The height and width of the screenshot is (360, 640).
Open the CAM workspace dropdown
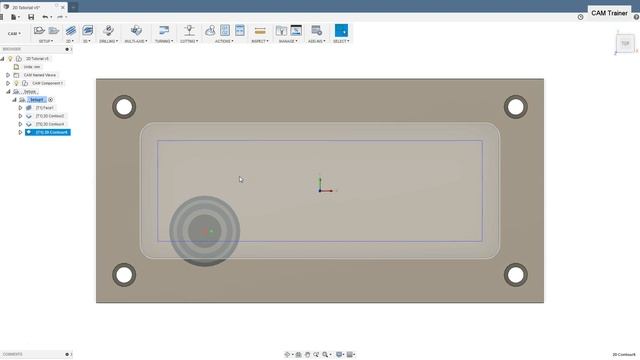(x=14, y=33)
